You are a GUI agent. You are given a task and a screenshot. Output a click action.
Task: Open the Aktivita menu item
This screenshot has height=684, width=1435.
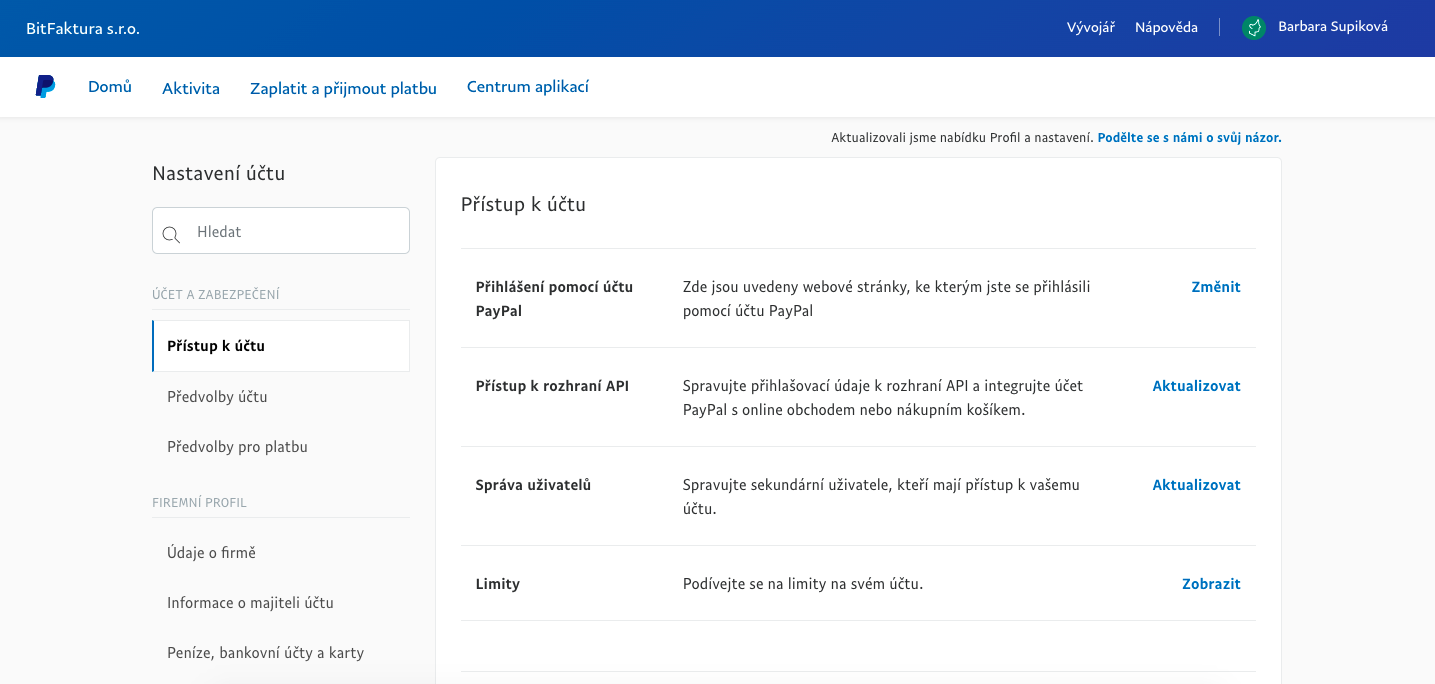[x=191, y=88]
